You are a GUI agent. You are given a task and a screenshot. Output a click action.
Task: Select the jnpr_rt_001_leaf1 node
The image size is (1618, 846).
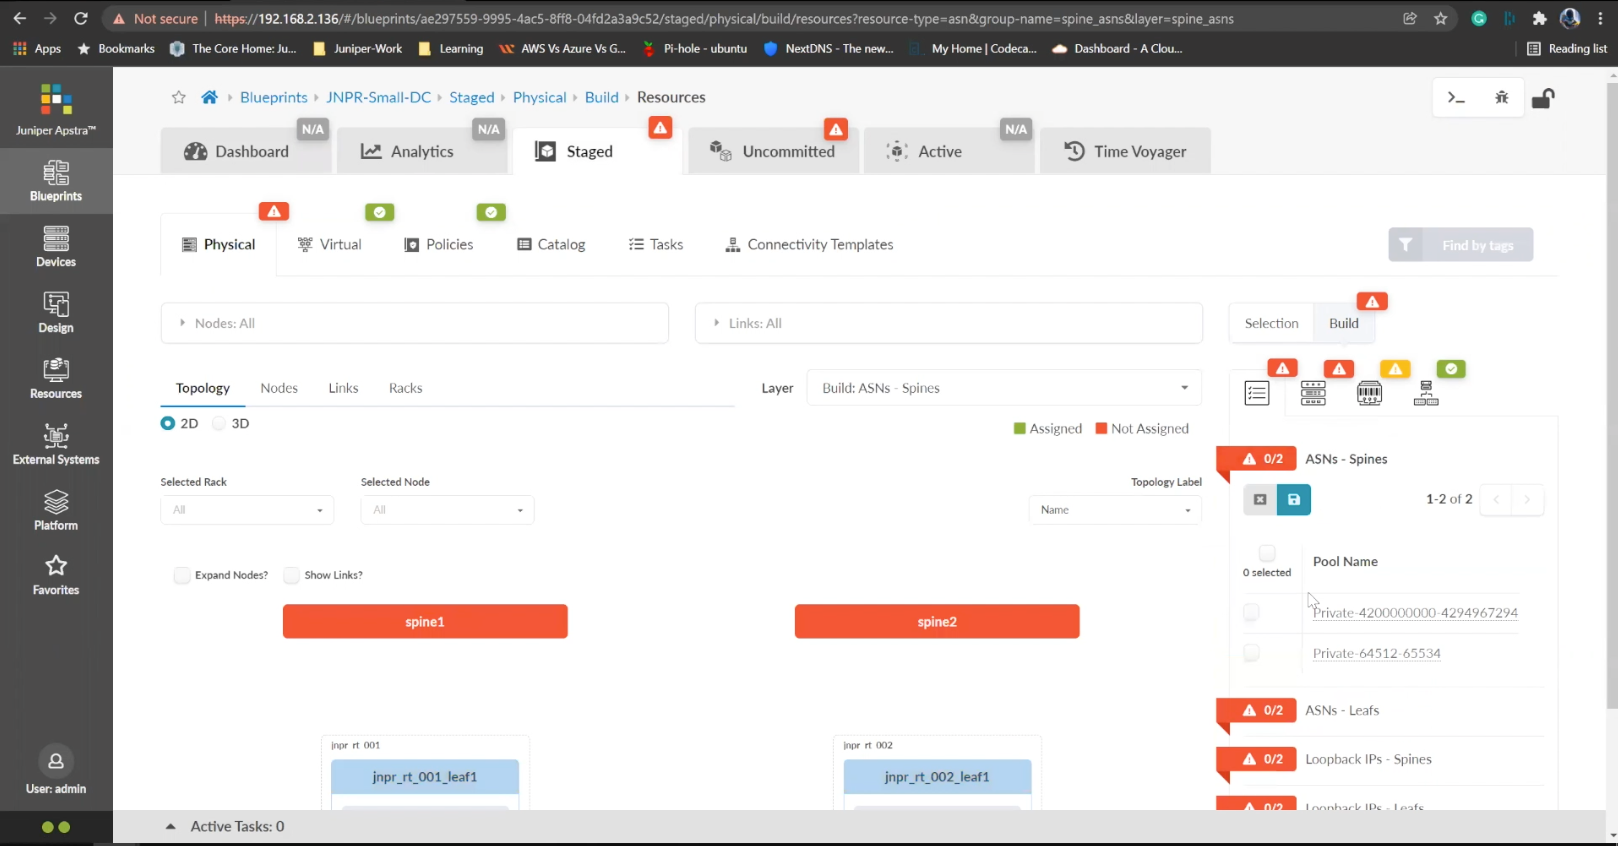click(425, 777)
